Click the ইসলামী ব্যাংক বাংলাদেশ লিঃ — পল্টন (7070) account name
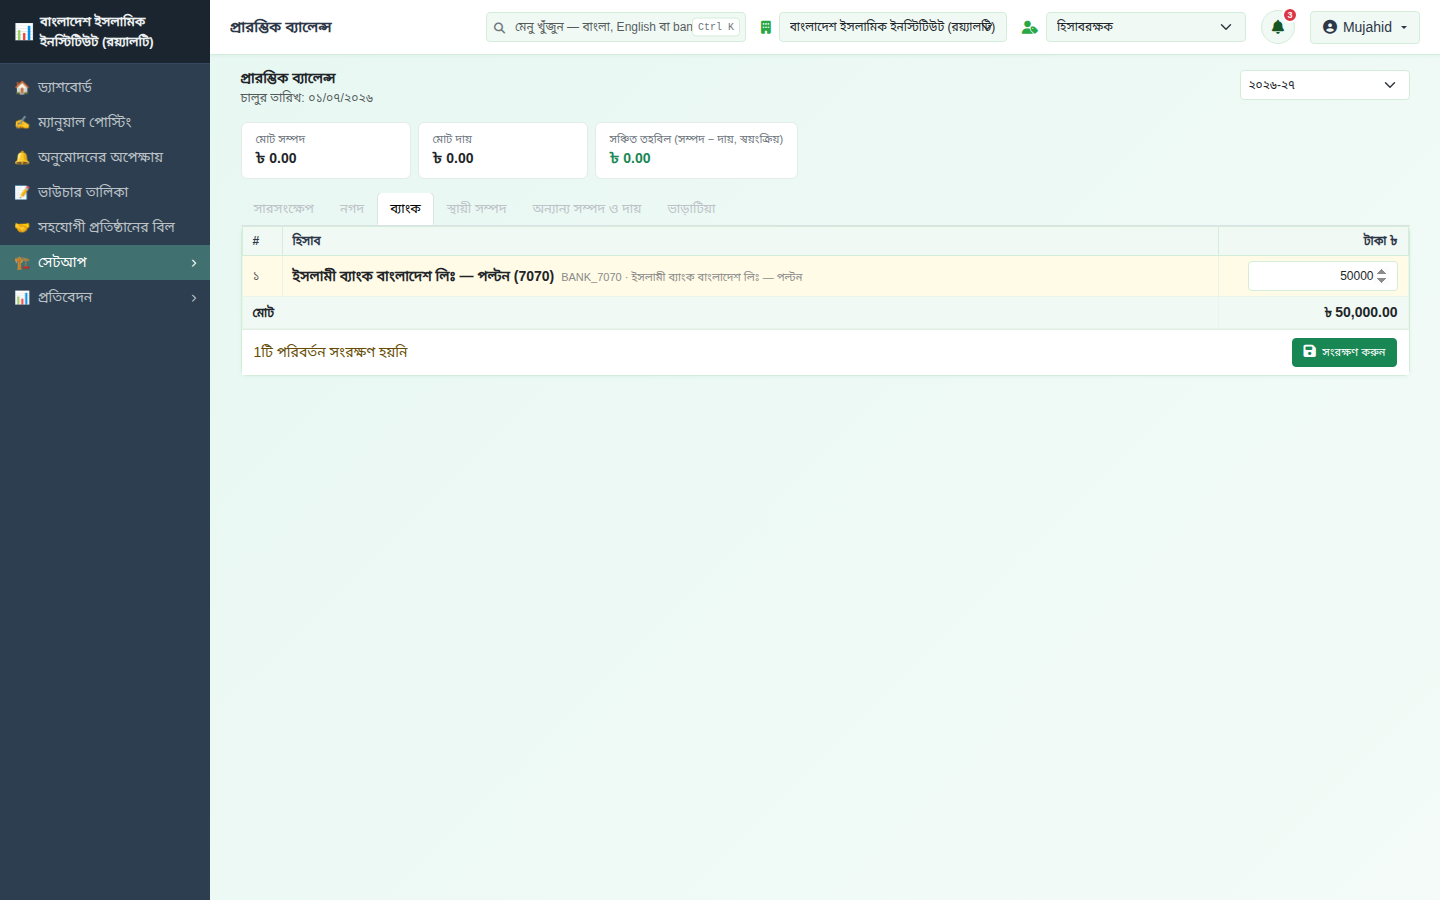1440x900 pixels. click(423, 276)
